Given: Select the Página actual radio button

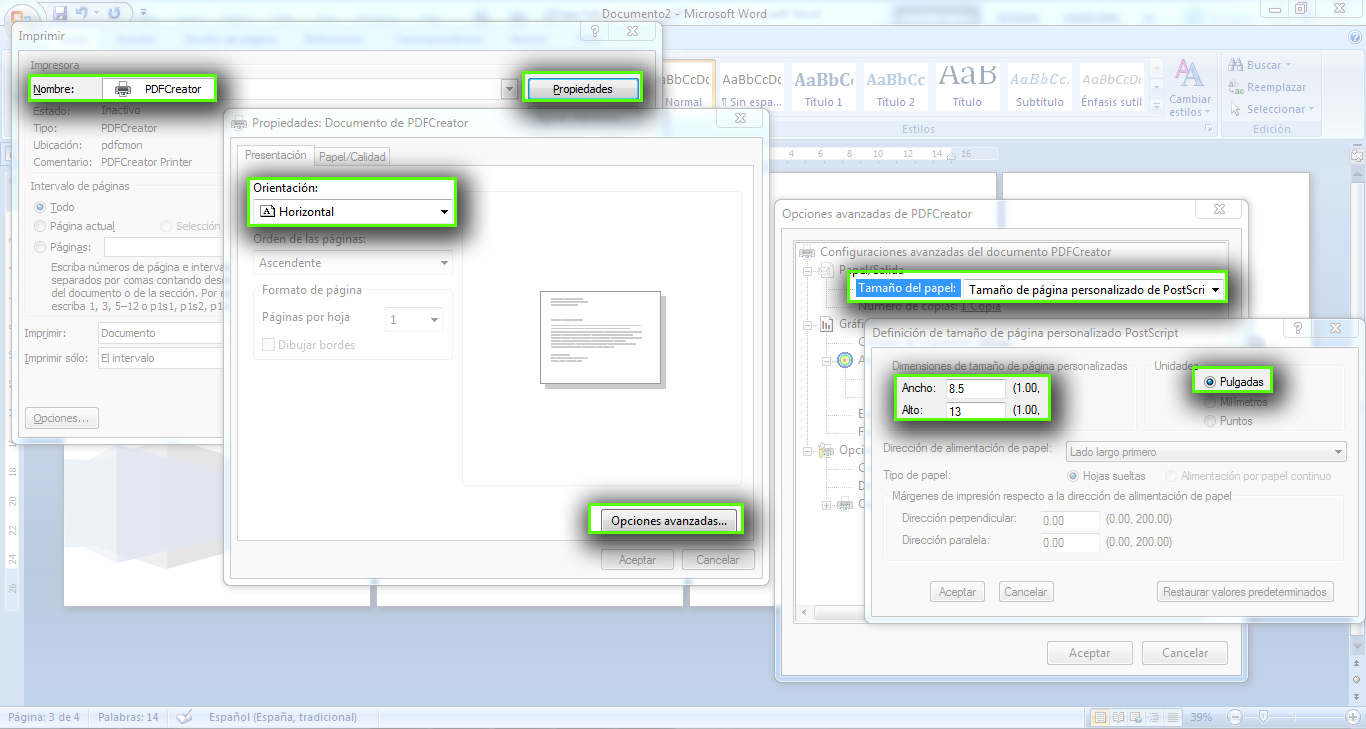Looking at the screenshot, I should [x=40, y=226].
